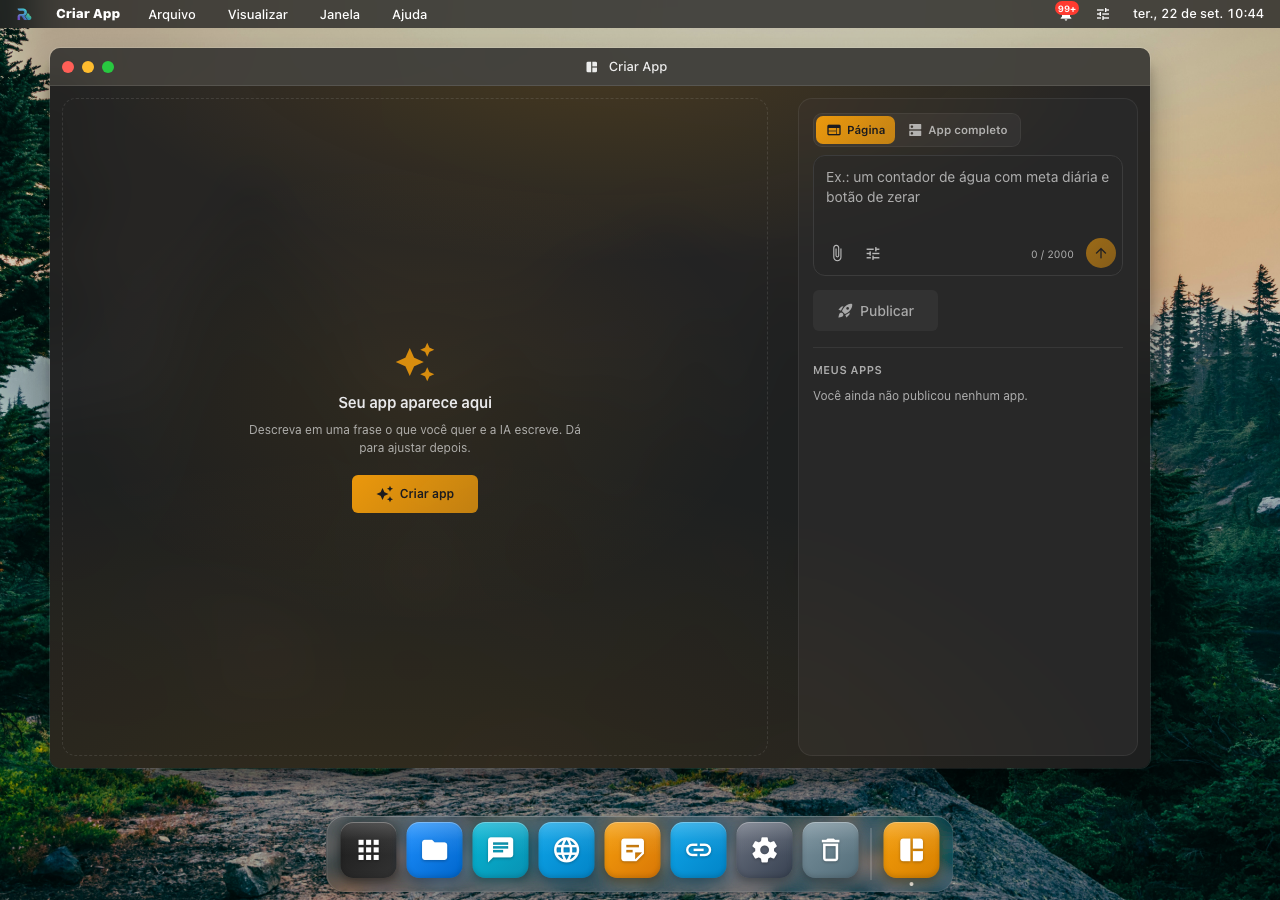This screenshot has height=900, width=1280.
Task: Switch to App completo mode
Action: click(958, 130)
